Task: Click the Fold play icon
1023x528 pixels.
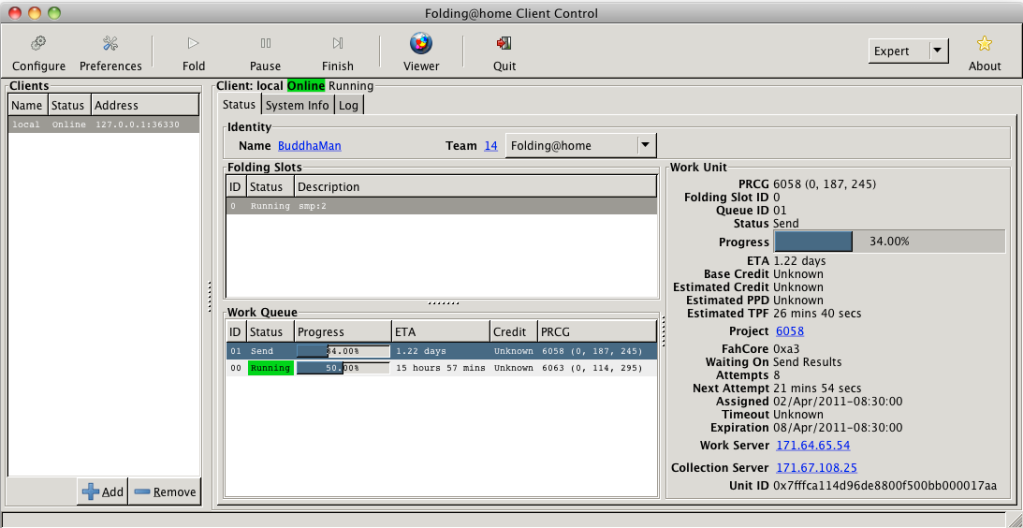Action: coord(193,44)
